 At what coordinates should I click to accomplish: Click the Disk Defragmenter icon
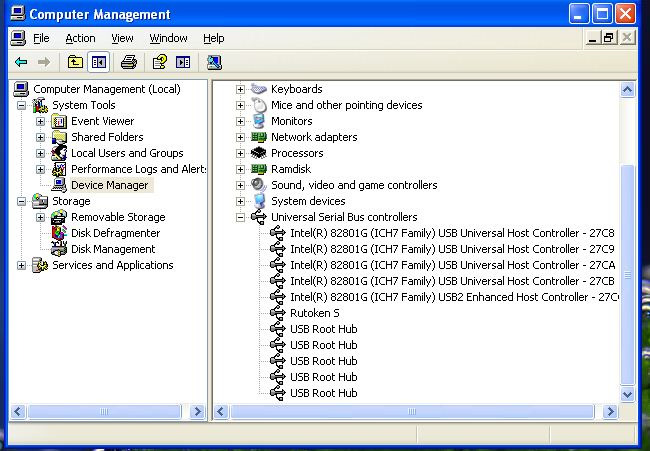(59, 233)
